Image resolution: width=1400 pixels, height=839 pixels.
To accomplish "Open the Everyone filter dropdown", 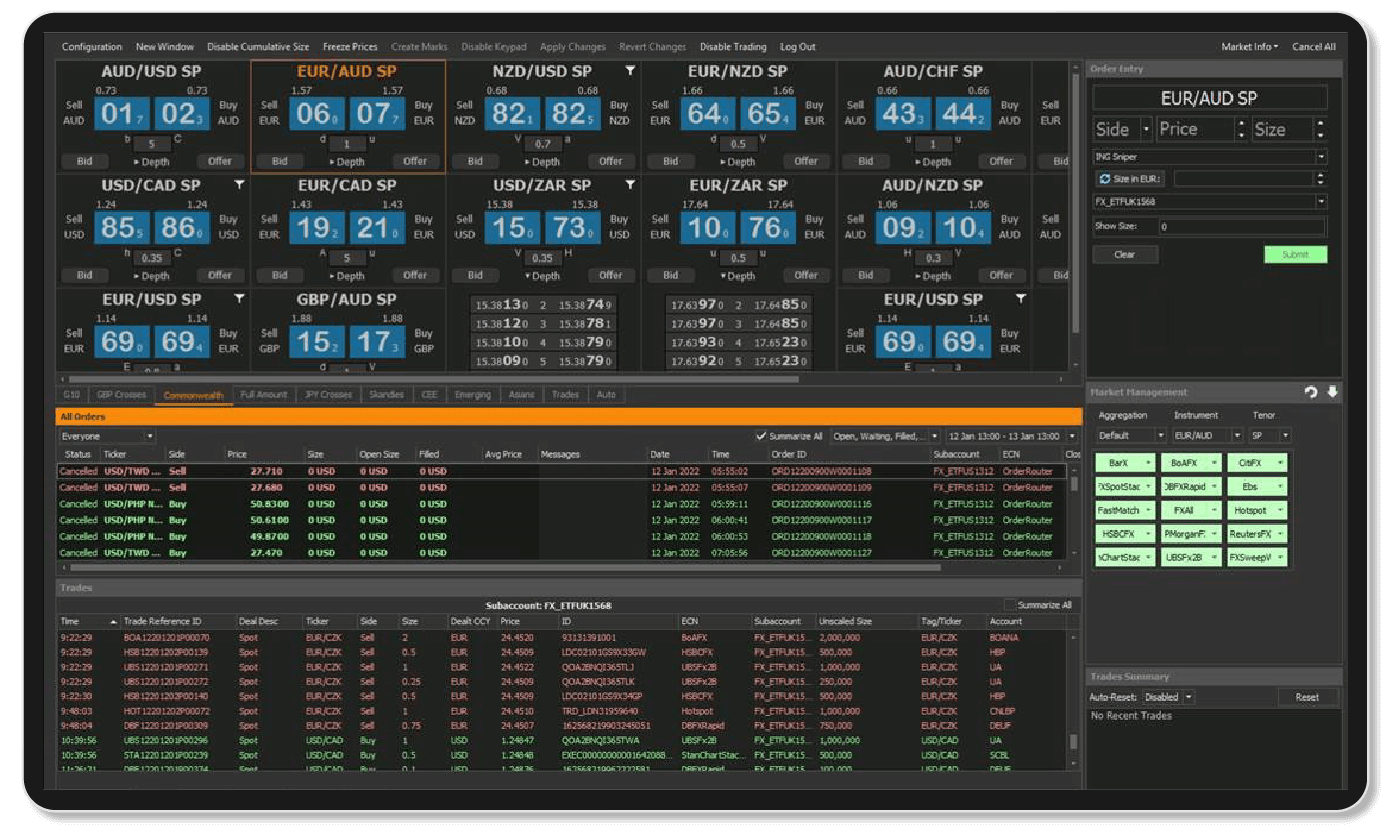I will click(107, 436).
